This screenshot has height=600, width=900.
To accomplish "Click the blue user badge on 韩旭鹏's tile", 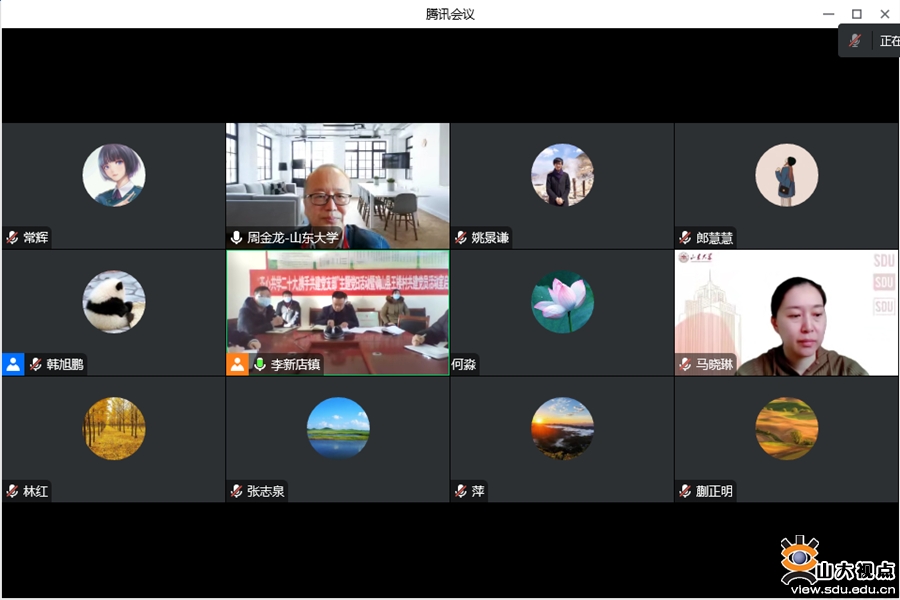I will pos(13,364).
